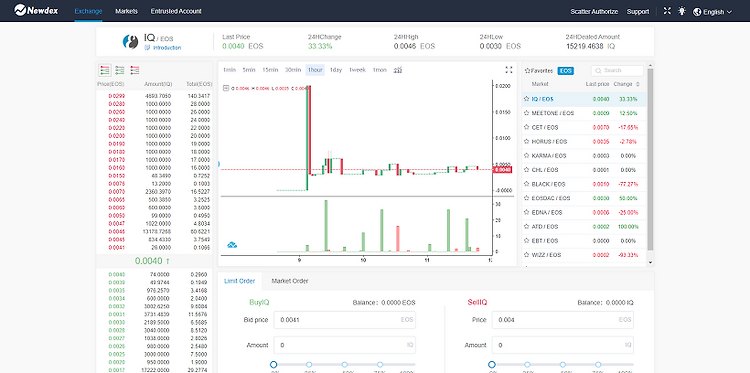
Task: Click the IQ token logo
Action: tap(130, 42)
